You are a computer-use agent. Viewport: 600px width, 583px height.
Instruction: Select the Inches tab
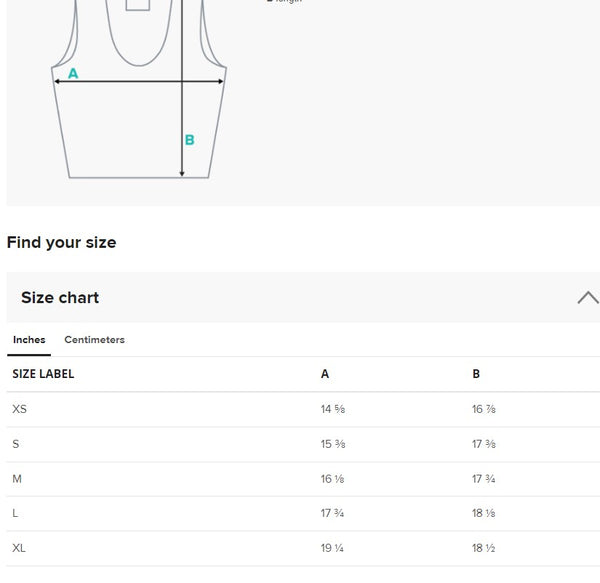pos(29,340)
